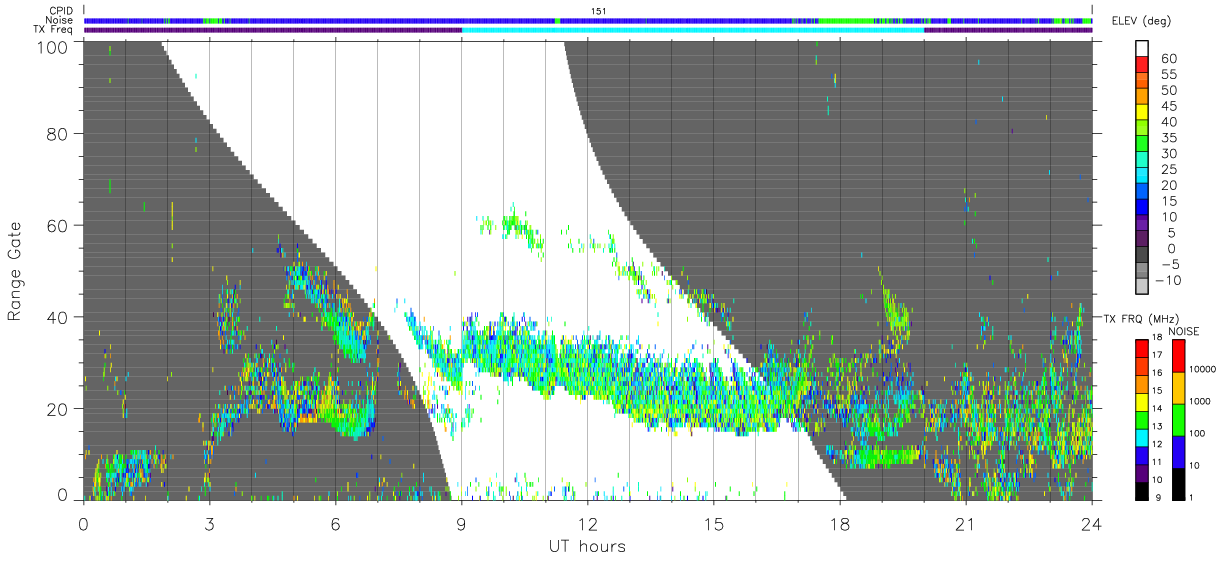Click the 80 tick on Range Gate axis
1228x567 pixels.
(x=59, y=133)
